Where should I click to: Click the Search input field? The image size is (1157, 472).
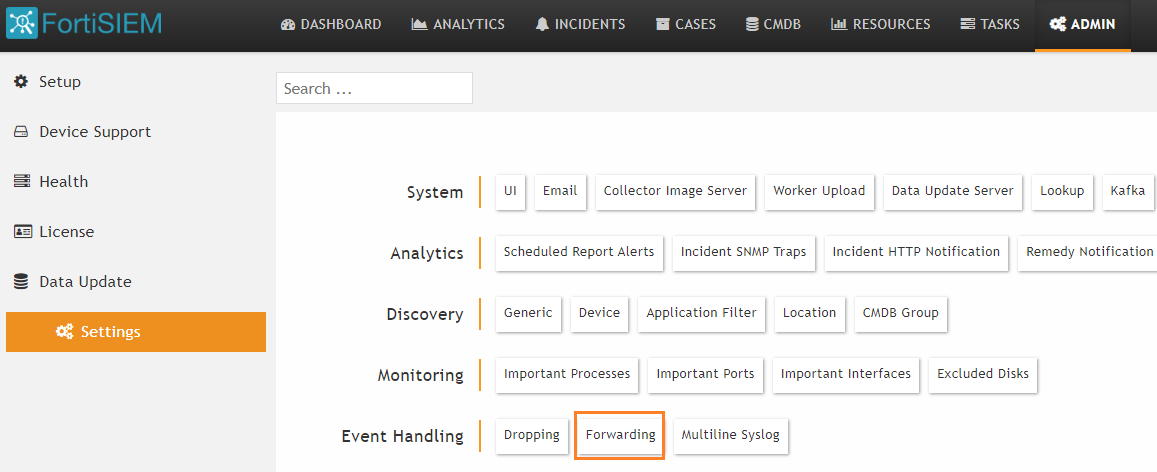click(x=374, y=88)
